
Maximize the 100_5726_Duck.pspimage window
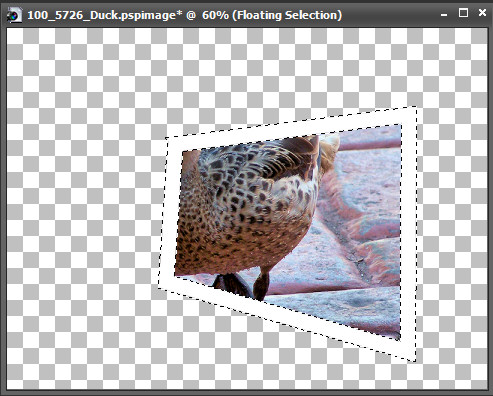click(463, 13)
